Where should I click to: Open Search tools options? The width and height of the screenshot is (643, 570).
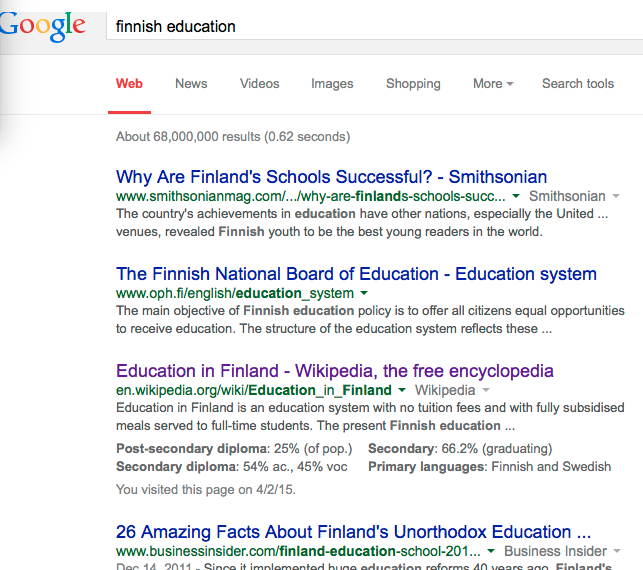(578, 84)
